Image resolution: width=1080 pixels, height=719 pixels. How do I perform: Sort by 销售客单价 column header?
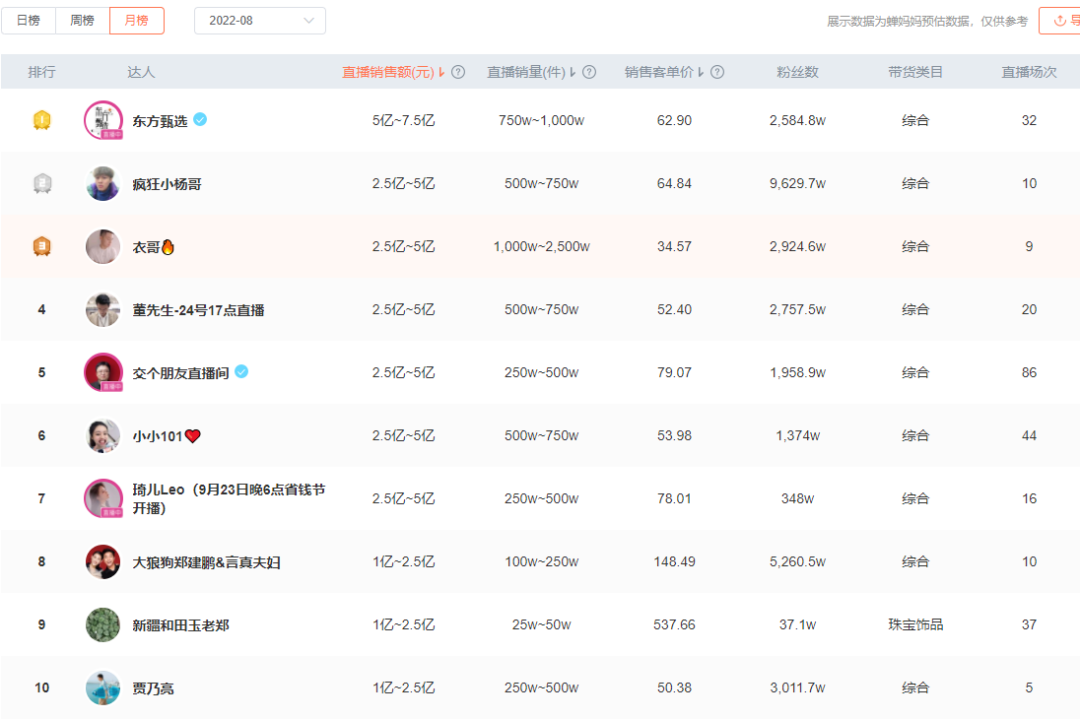click(664, 72)
